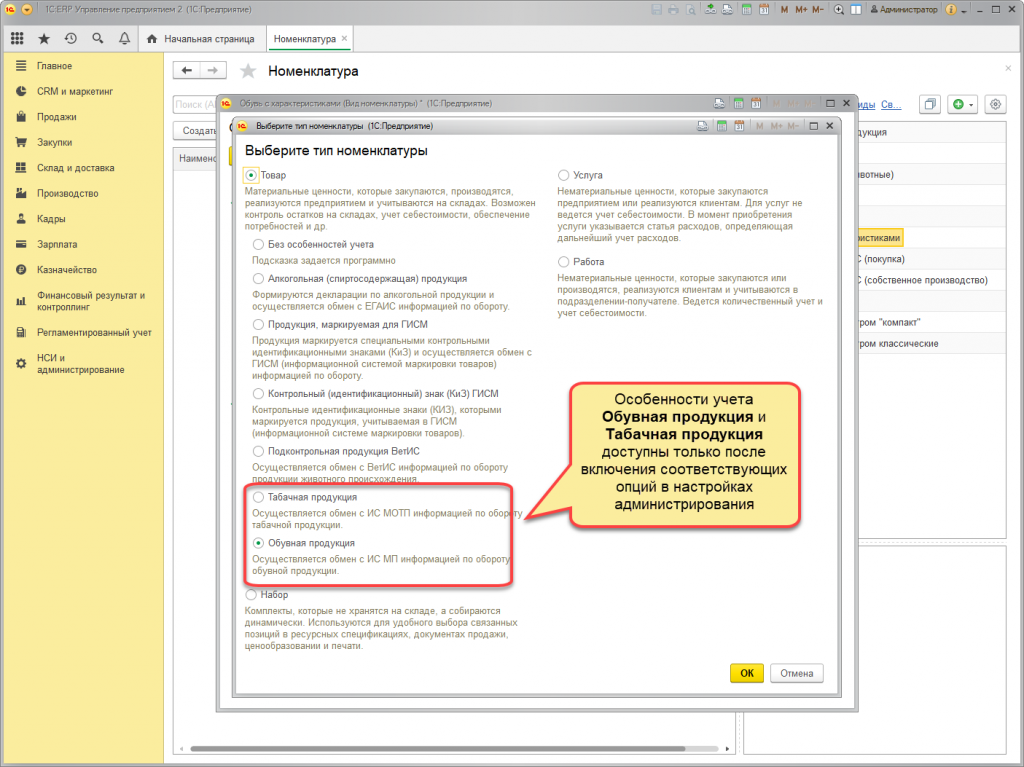Select Продукция, маркируемая для ГИСМ
The image size is (1024, 767).
(x=259, y=324)
